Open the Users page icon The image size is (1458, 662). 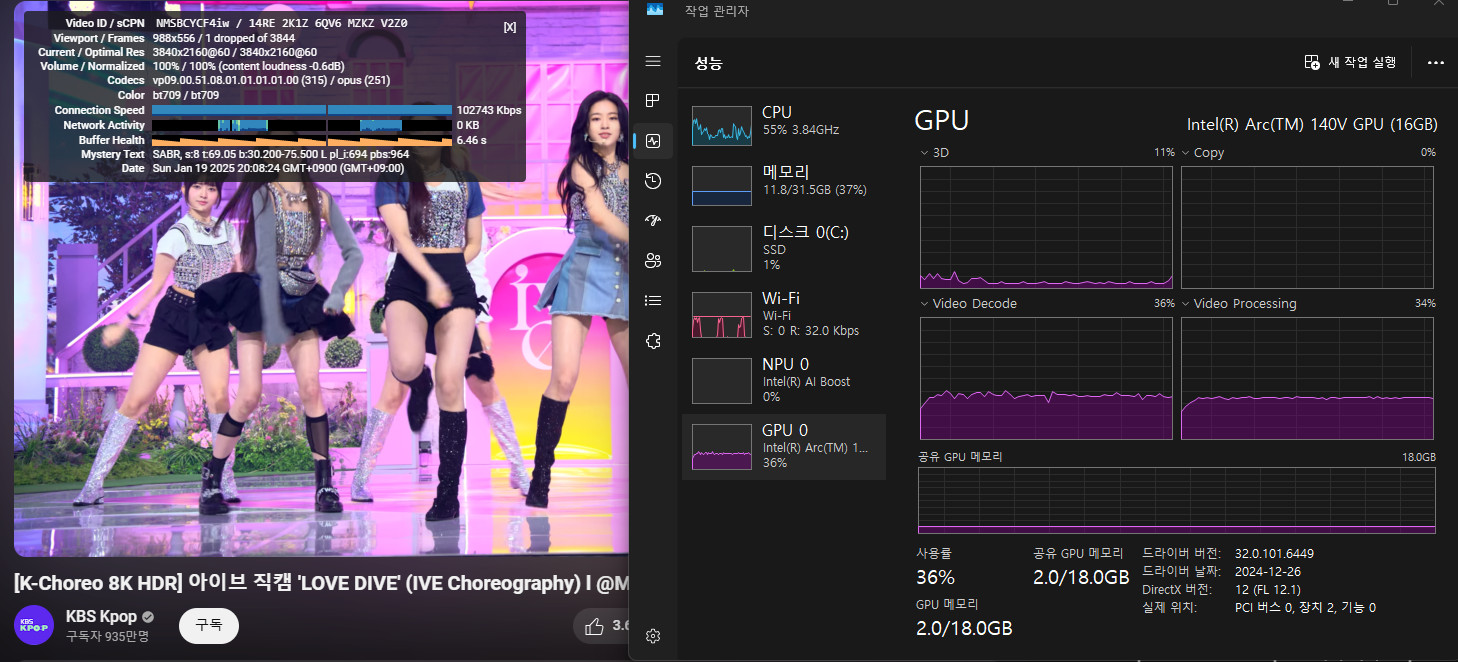pyautogui.click(x=653, y=261)
